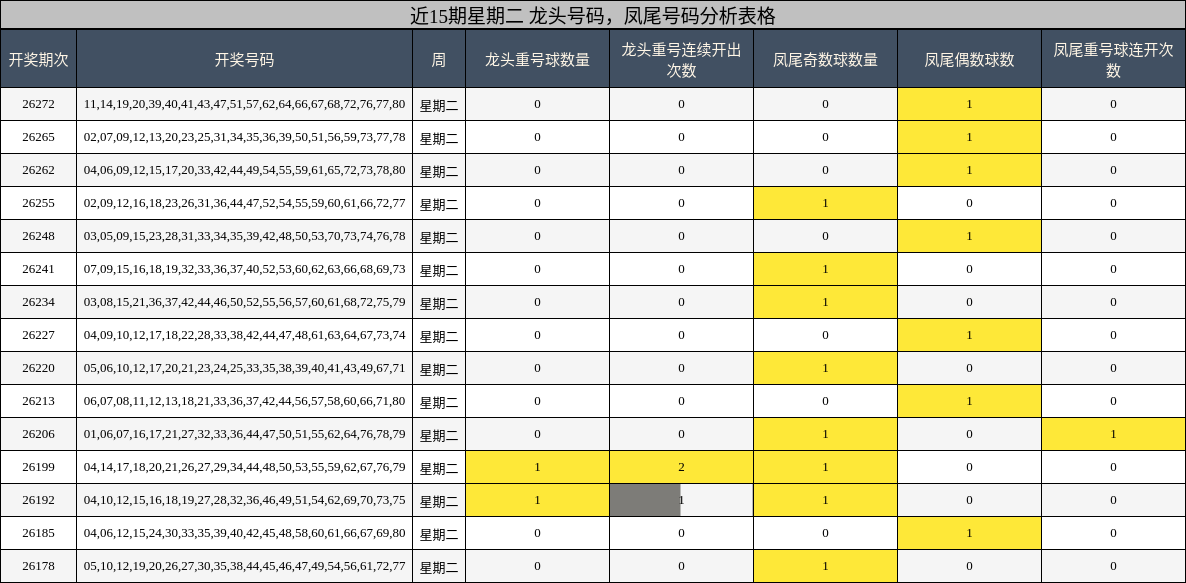Viewport: 1186px width, 583px height.
Task: Select draw period 26255
Action: [x=39, y=203]
